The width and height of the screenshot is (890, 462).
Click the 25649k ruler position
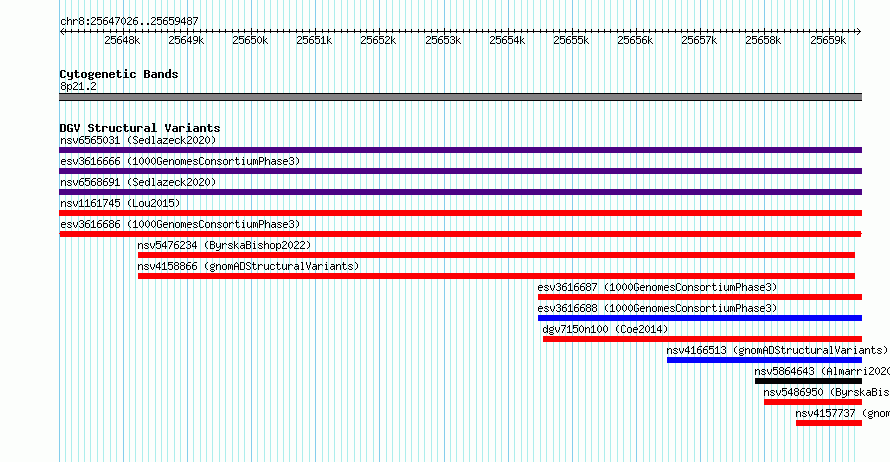click(x=186, y=40)
